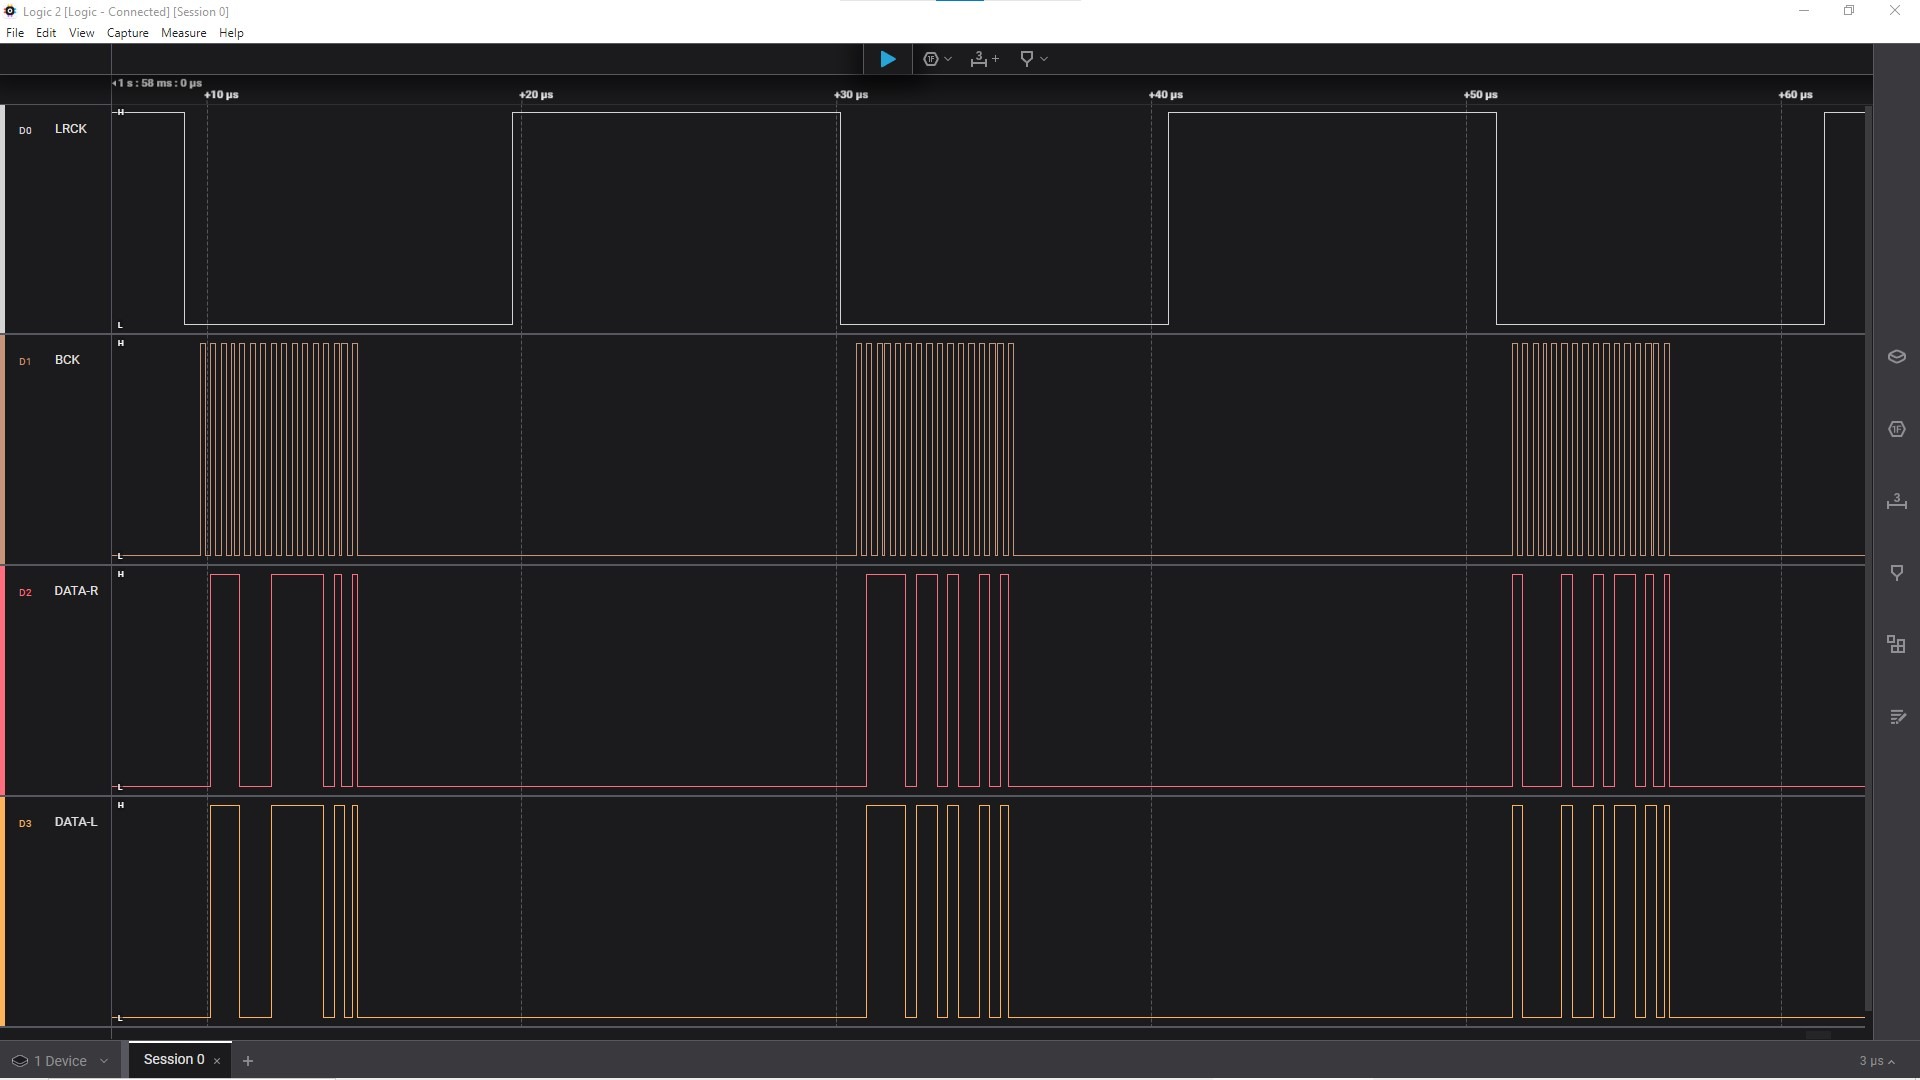Click the +50 µs timeline marker
This screenshot has height=1080, width=1920.
1481,95
